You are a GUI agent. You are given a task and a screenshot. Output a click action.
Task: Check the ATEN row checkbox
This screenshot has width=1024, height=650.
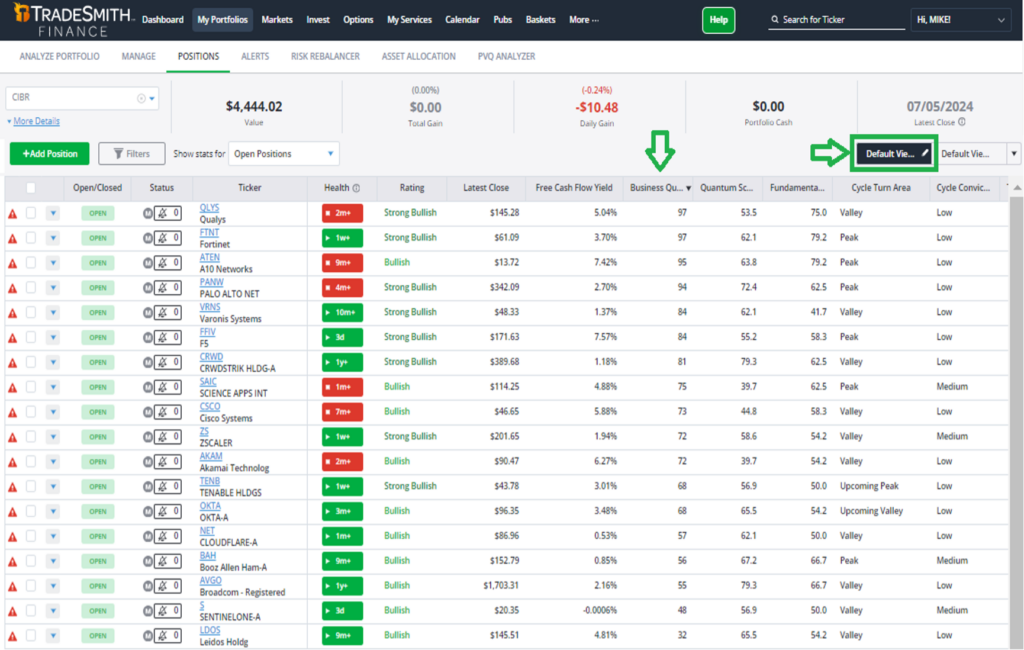coord(31,263)
